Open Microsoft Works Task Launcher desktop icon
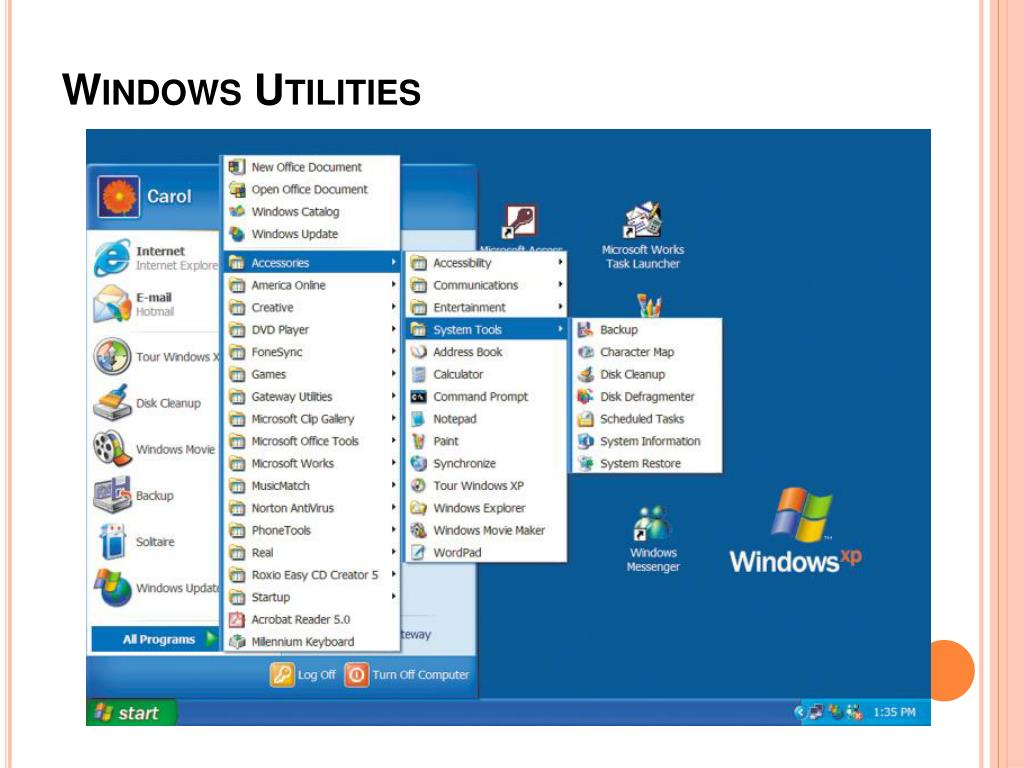The height and width of the screenshot is (768, 1024). [643, 236]
